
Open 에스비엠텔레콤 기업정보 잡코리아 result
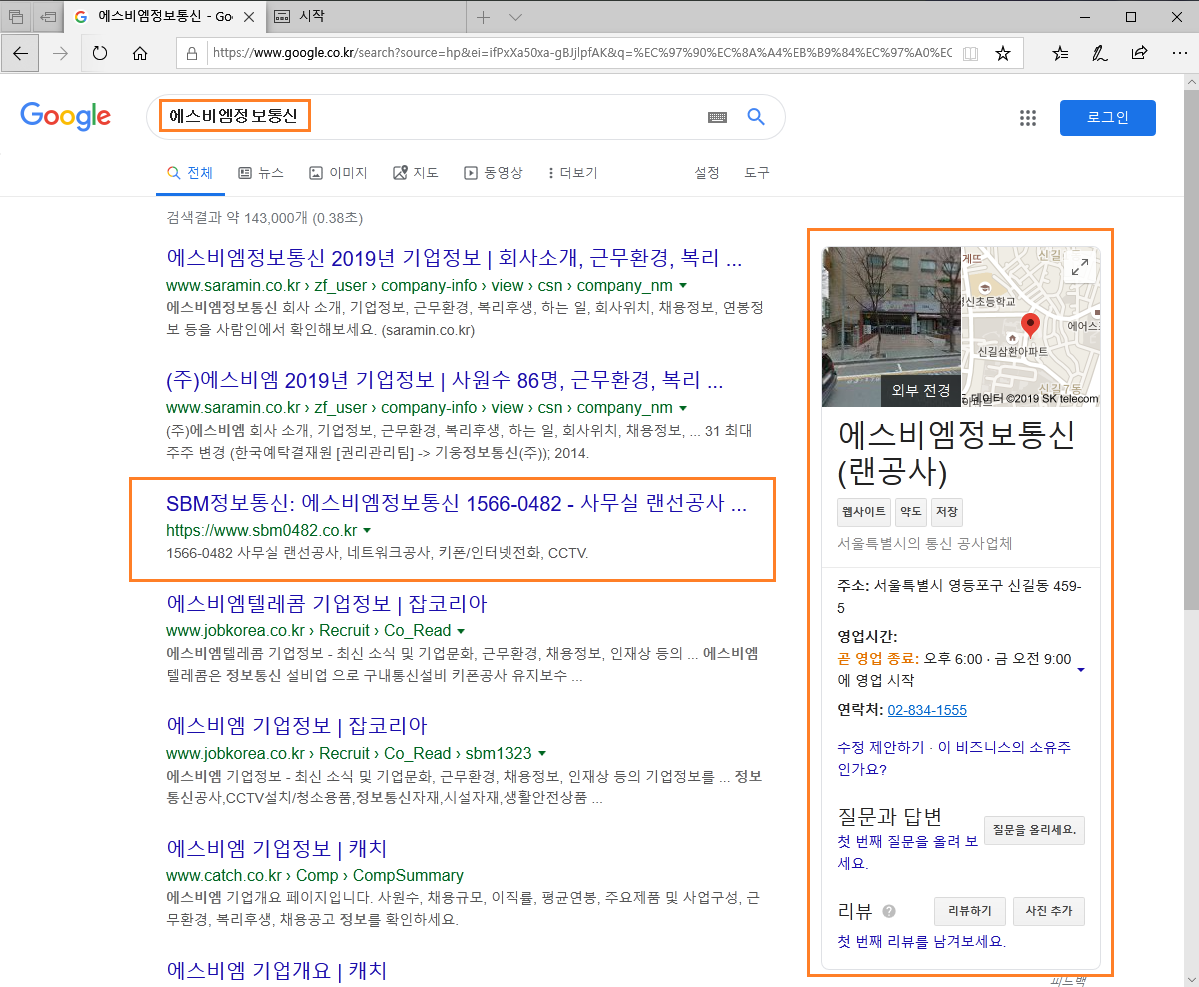point(327,603)
